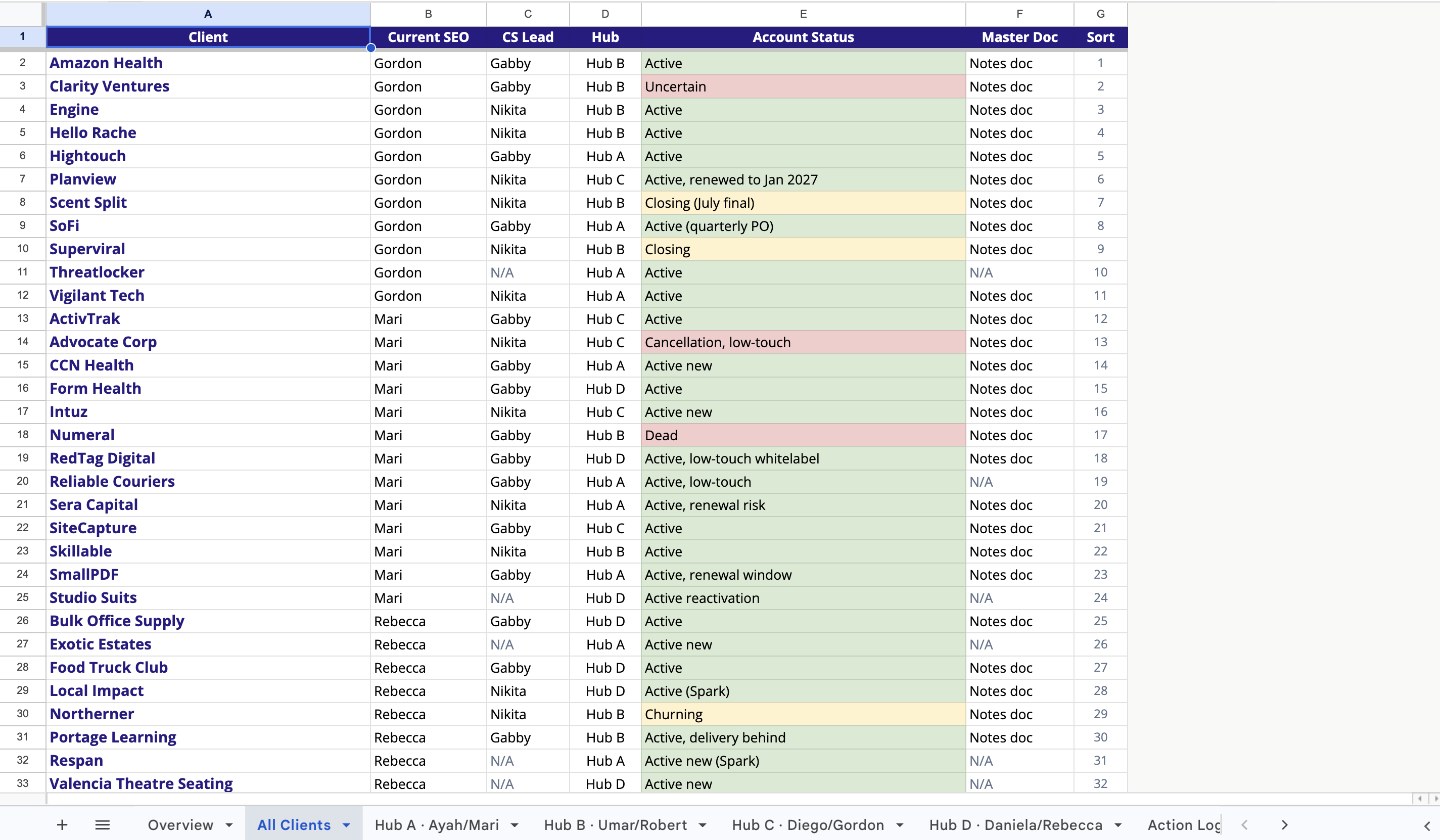This screenshot has width=1440, height=840.
Task: Select the Valencia Theatre Seating cell
Action: pyautogui.click(x=208, y=784)
